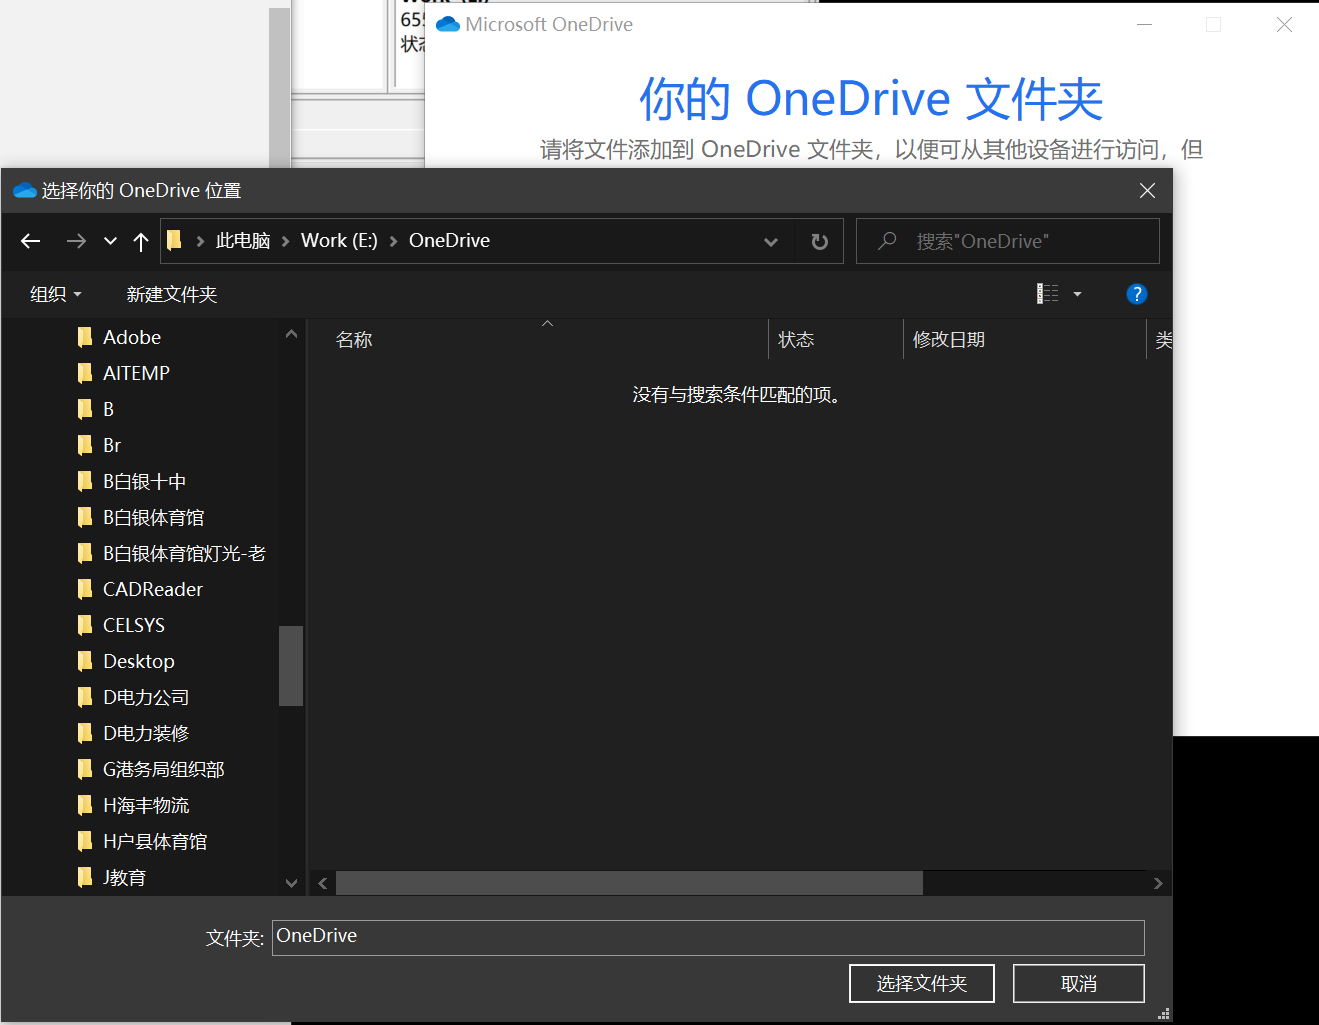
Task: Open help with question mark icon
Action: (x=1136, y=294)
